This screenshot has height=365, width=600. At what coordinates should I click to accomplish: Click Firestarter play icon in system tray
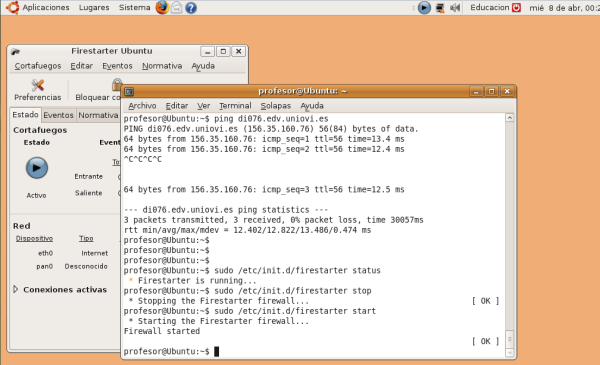(424, 7)
